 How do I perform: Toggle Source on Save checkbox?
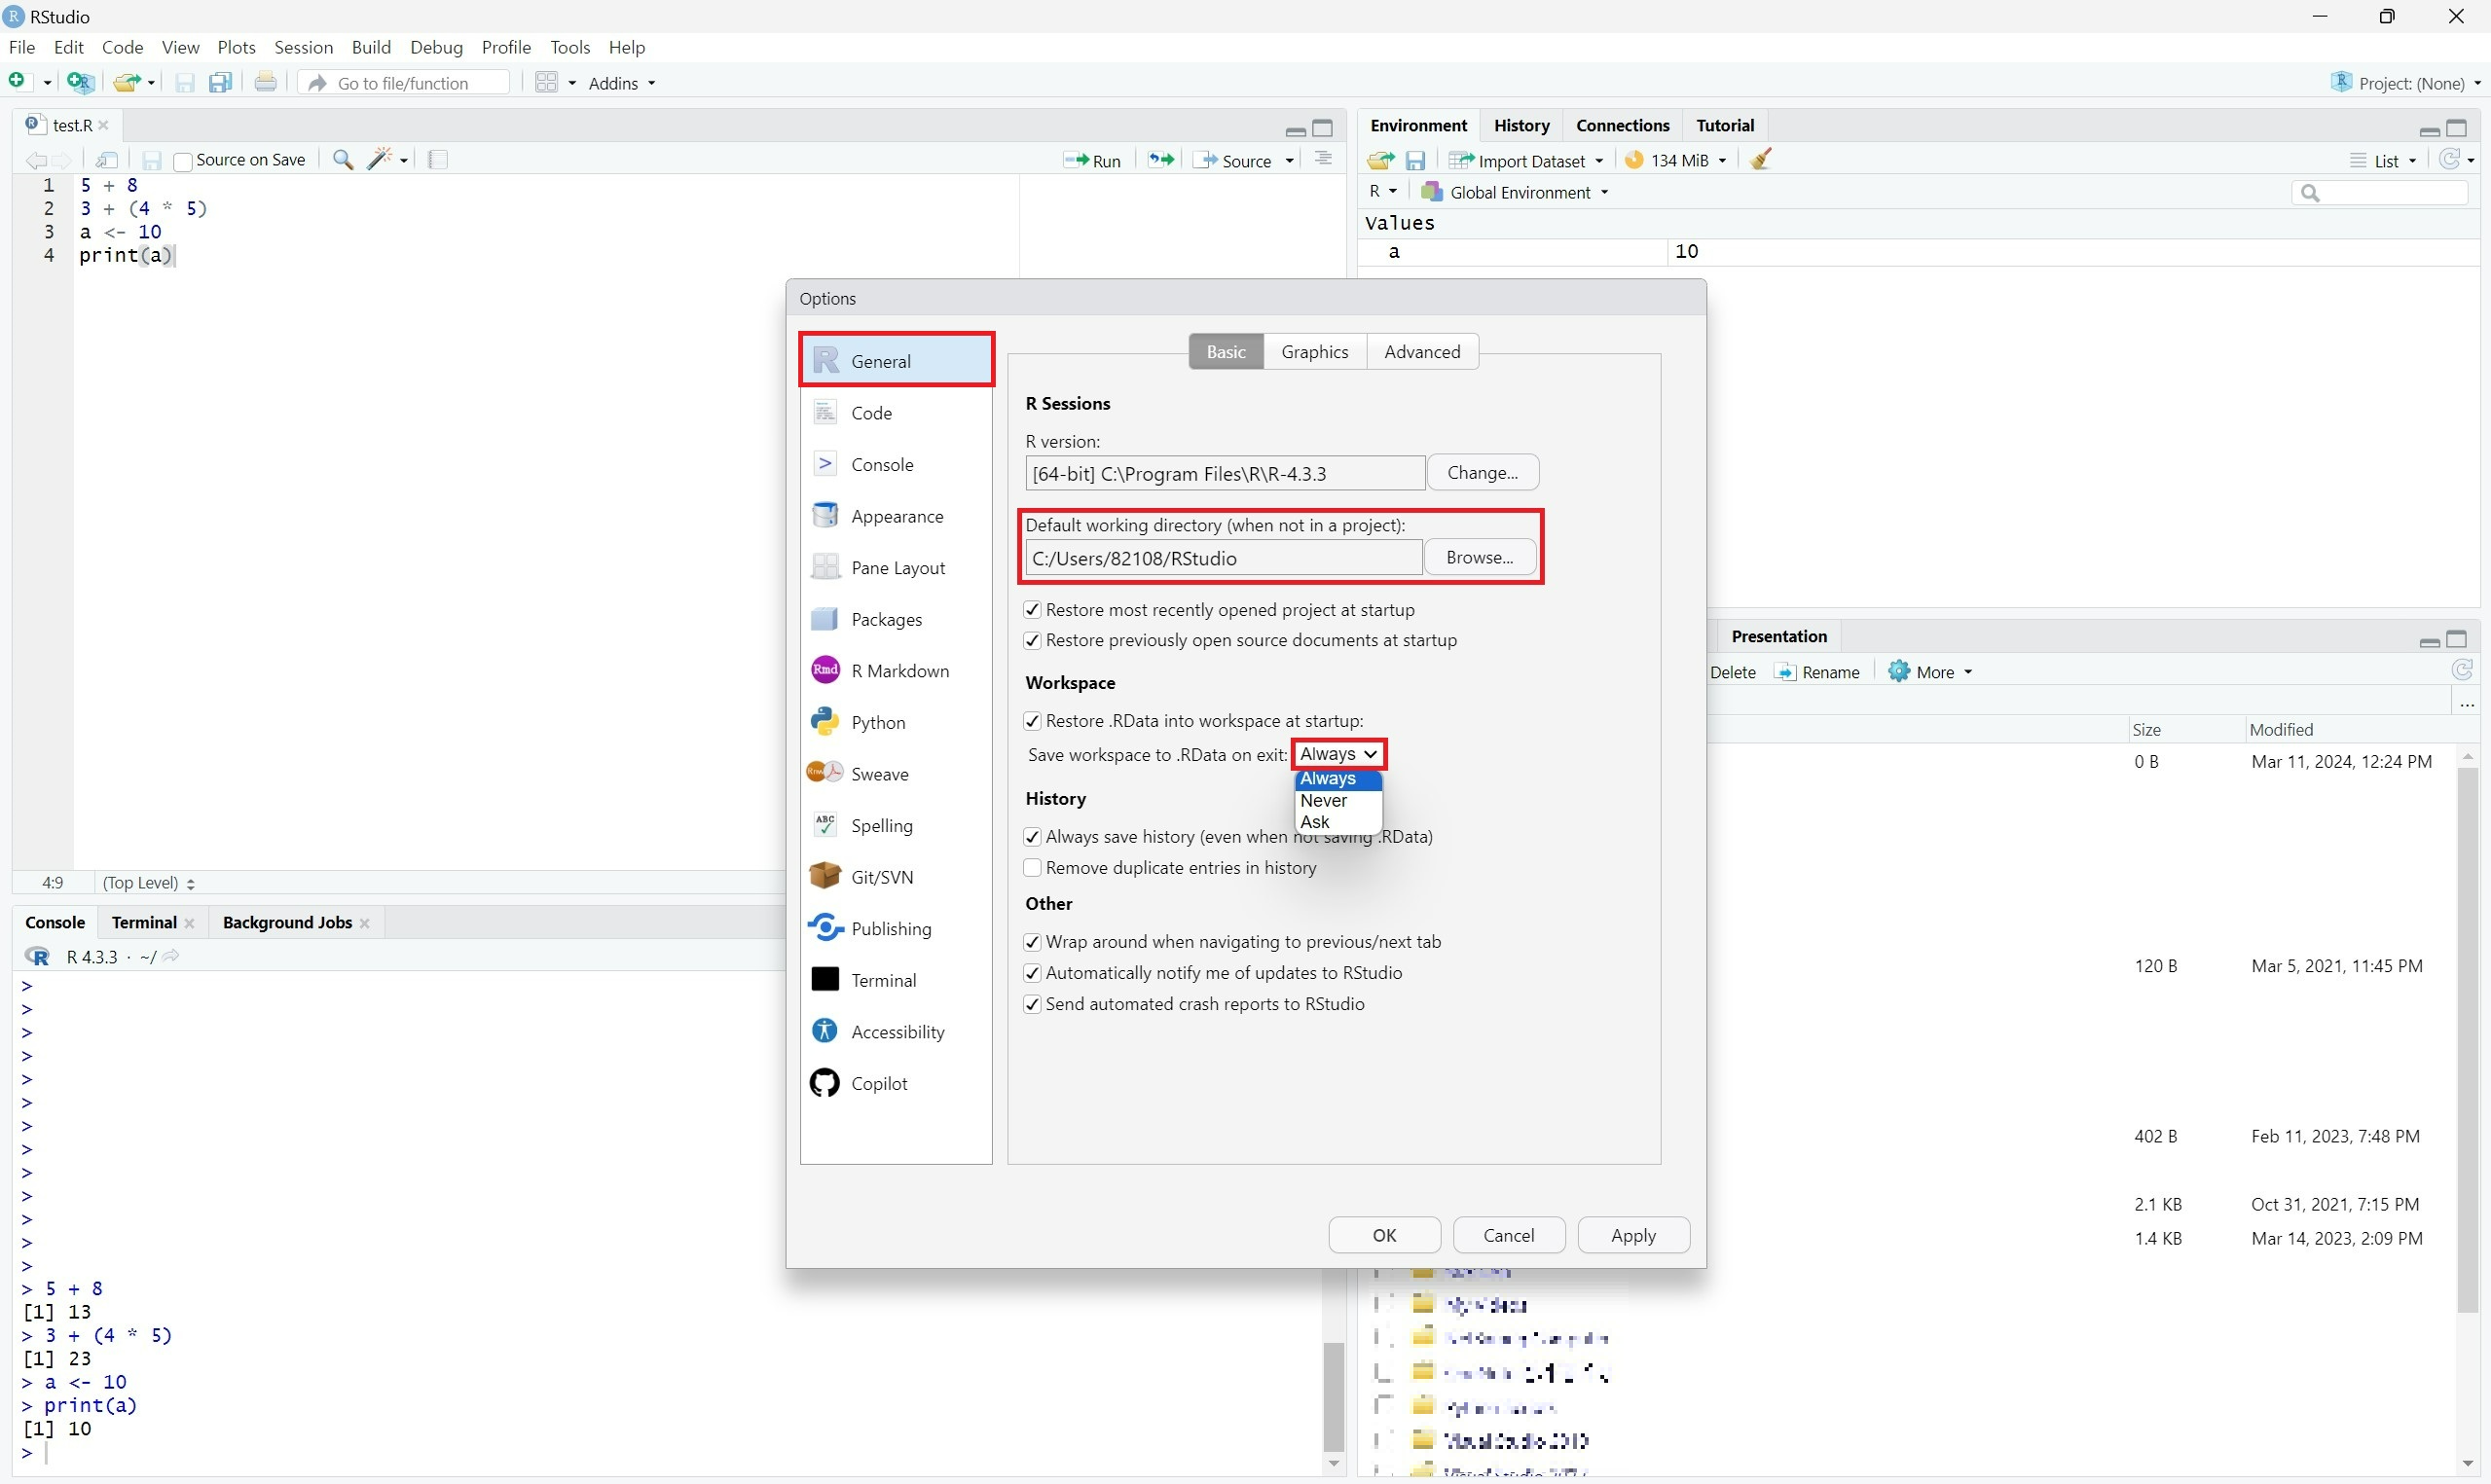(x=183, y=161)
